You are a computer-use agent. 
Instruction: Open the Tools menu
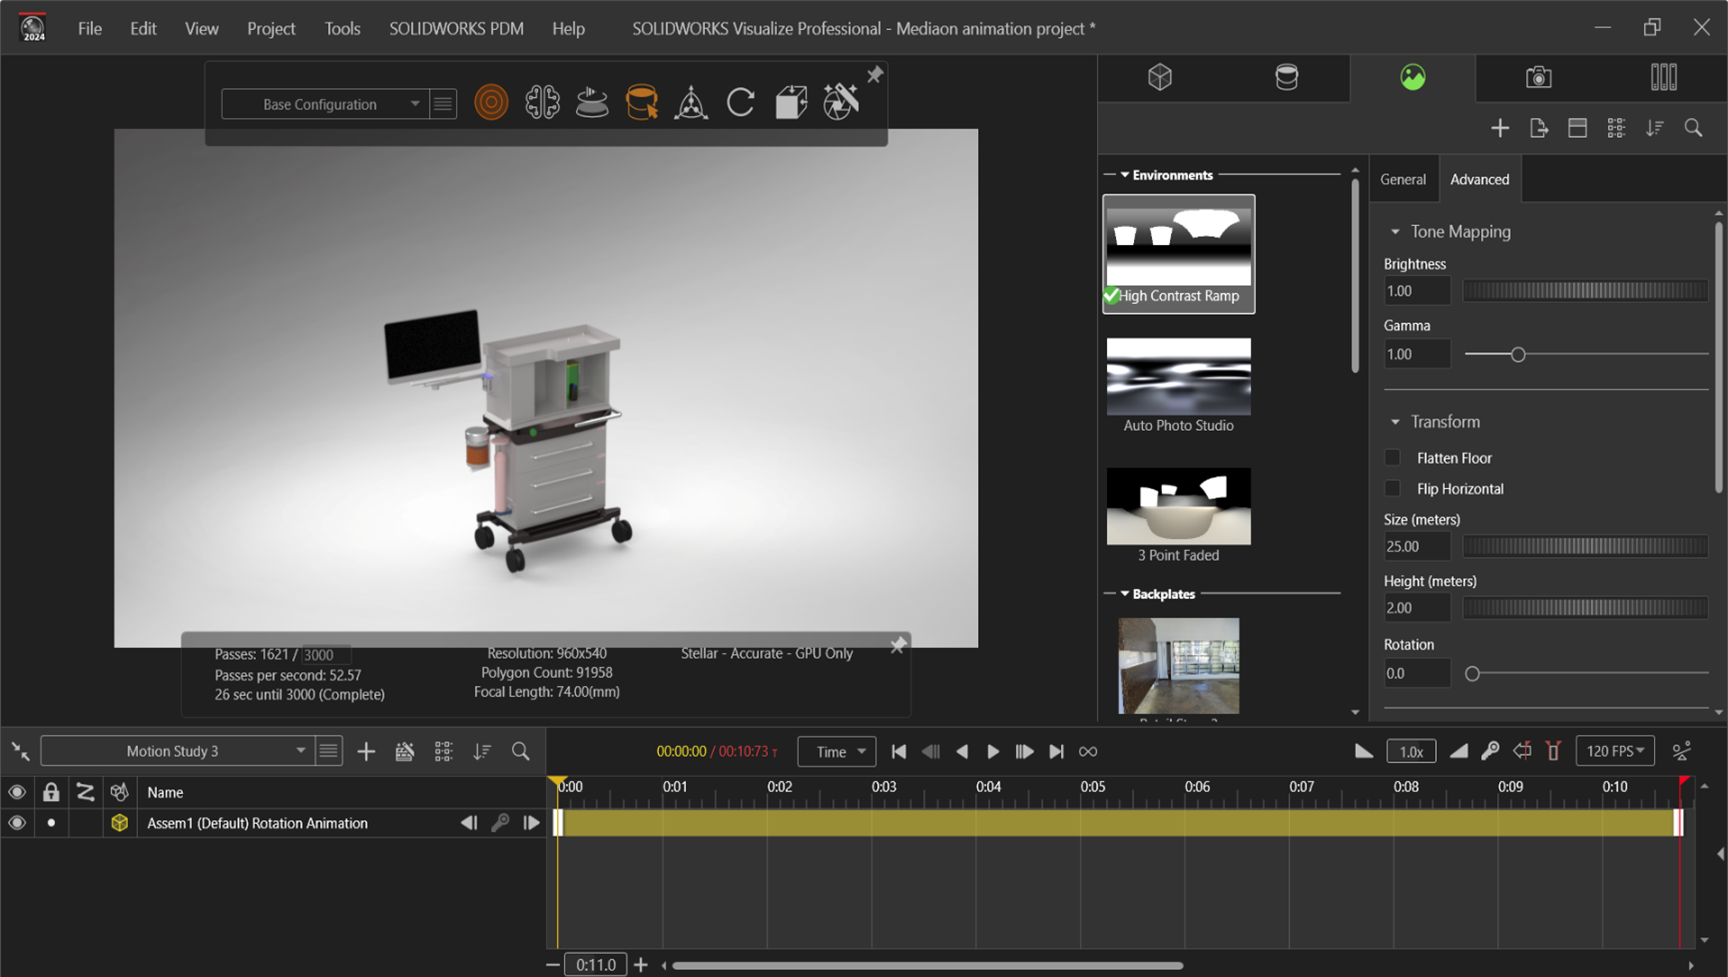click(x=342, y=28)
